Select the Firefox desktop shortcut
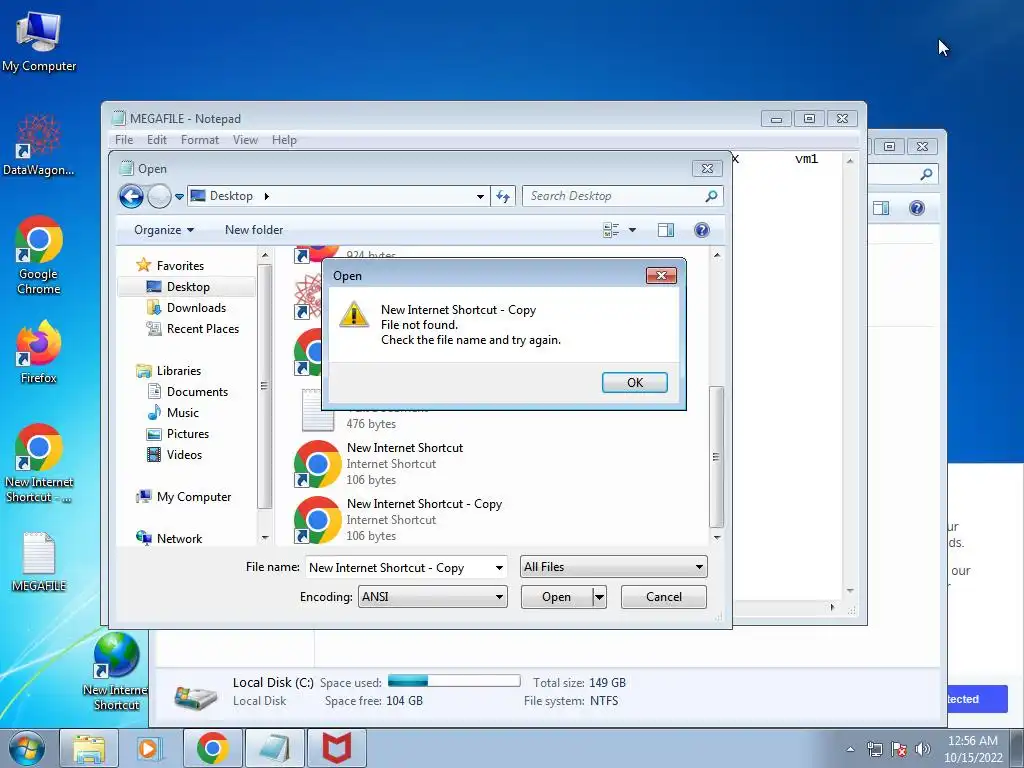This screenshot has height=768, width=1024. 39,352
